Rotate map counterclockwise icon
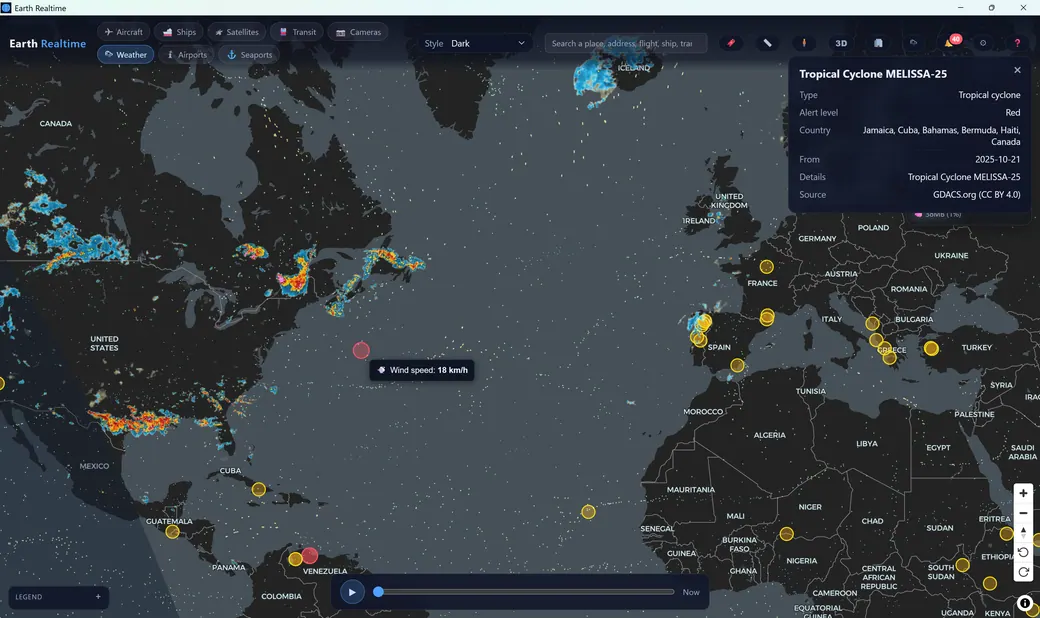Viewport: 1040px width, 618px height. [x=1023, y=552]
